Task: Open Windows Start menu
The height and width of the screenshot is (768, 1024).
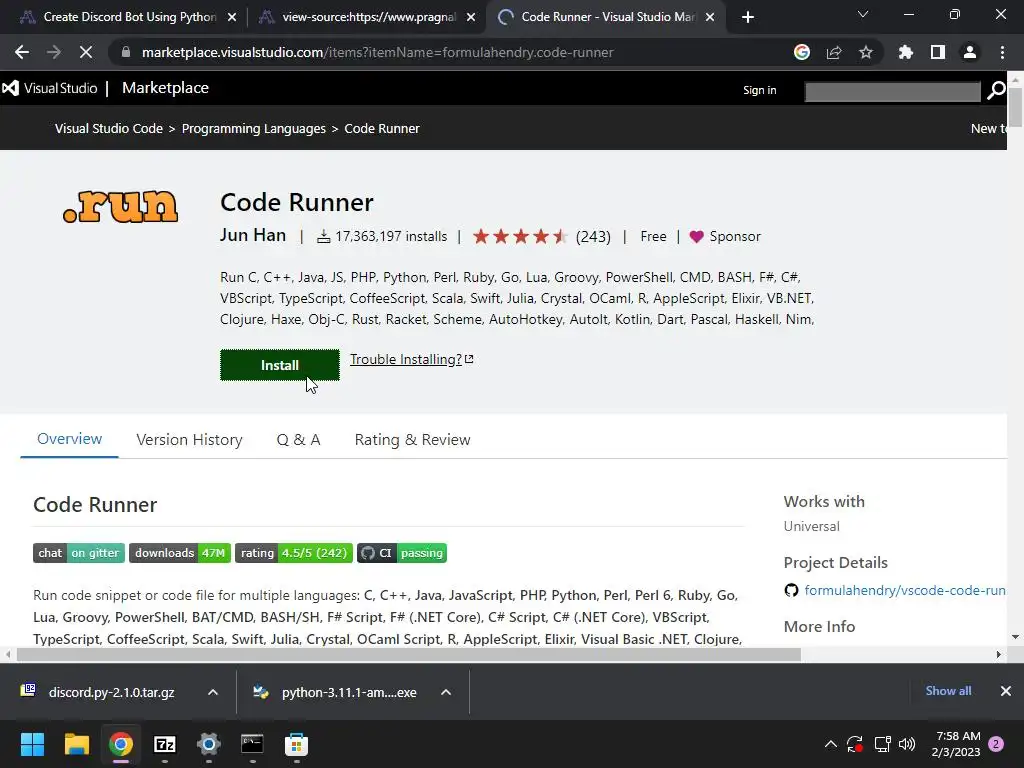Action: [32, 744]
